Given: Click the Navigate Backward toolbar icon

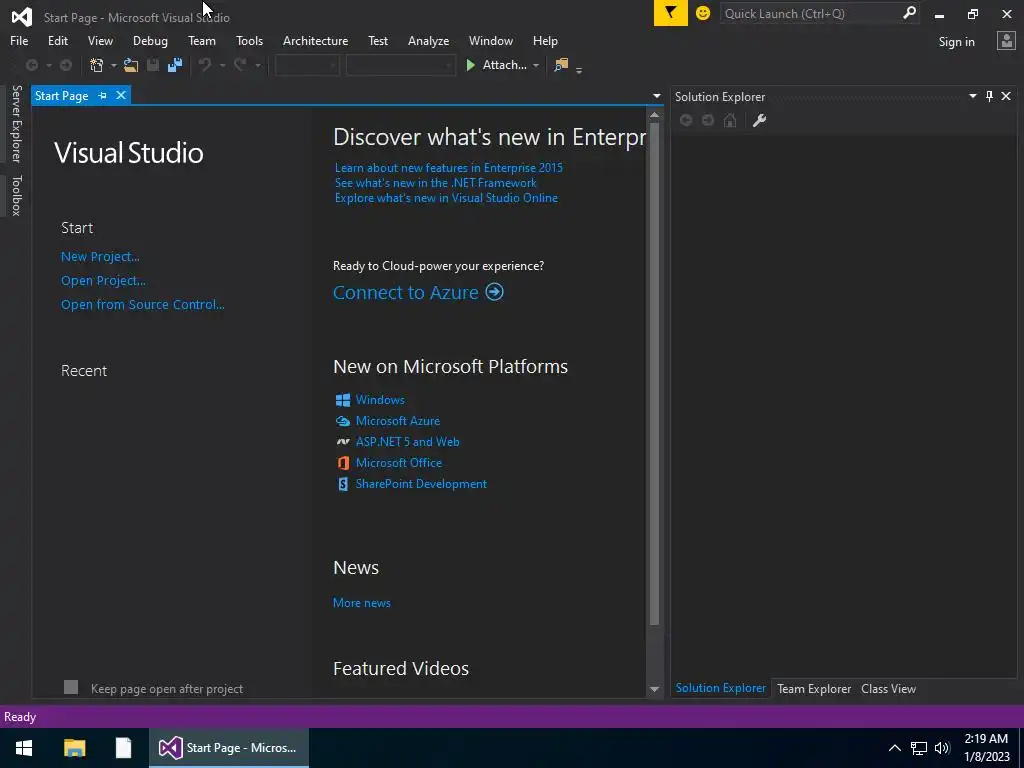Looking at the screenshot, I should (x=31, y=65).
